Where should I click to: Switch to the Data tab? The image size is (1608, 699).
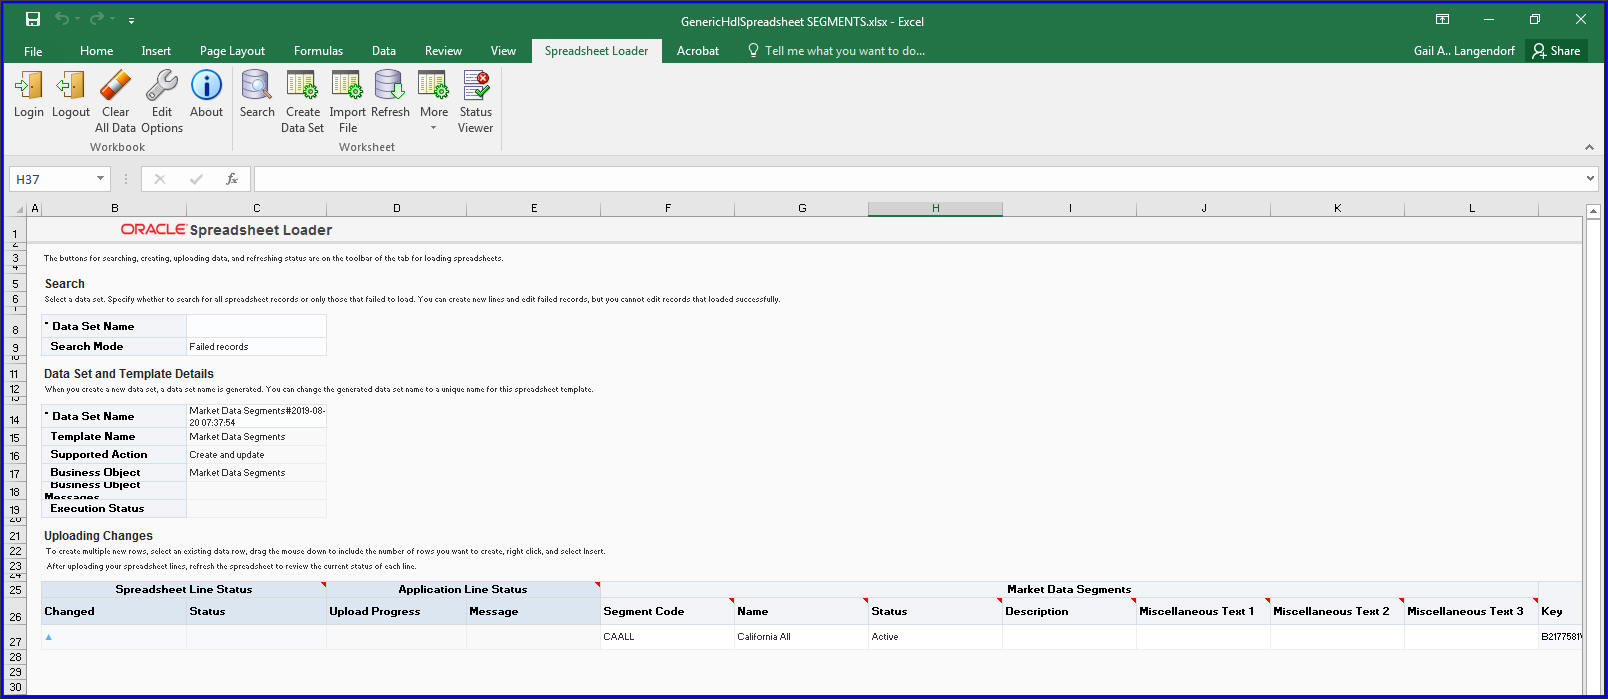[x=384, y=51]
